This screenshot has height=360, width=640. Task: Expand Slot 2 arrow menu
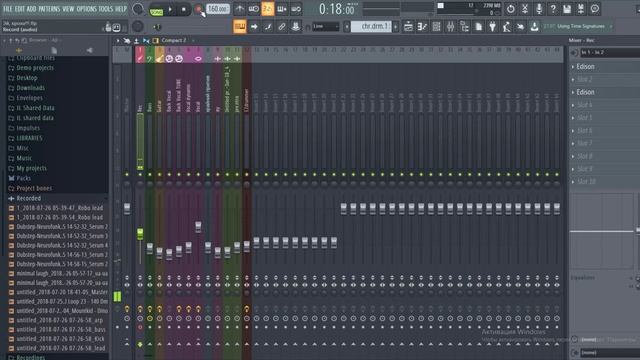click(573, 79)
